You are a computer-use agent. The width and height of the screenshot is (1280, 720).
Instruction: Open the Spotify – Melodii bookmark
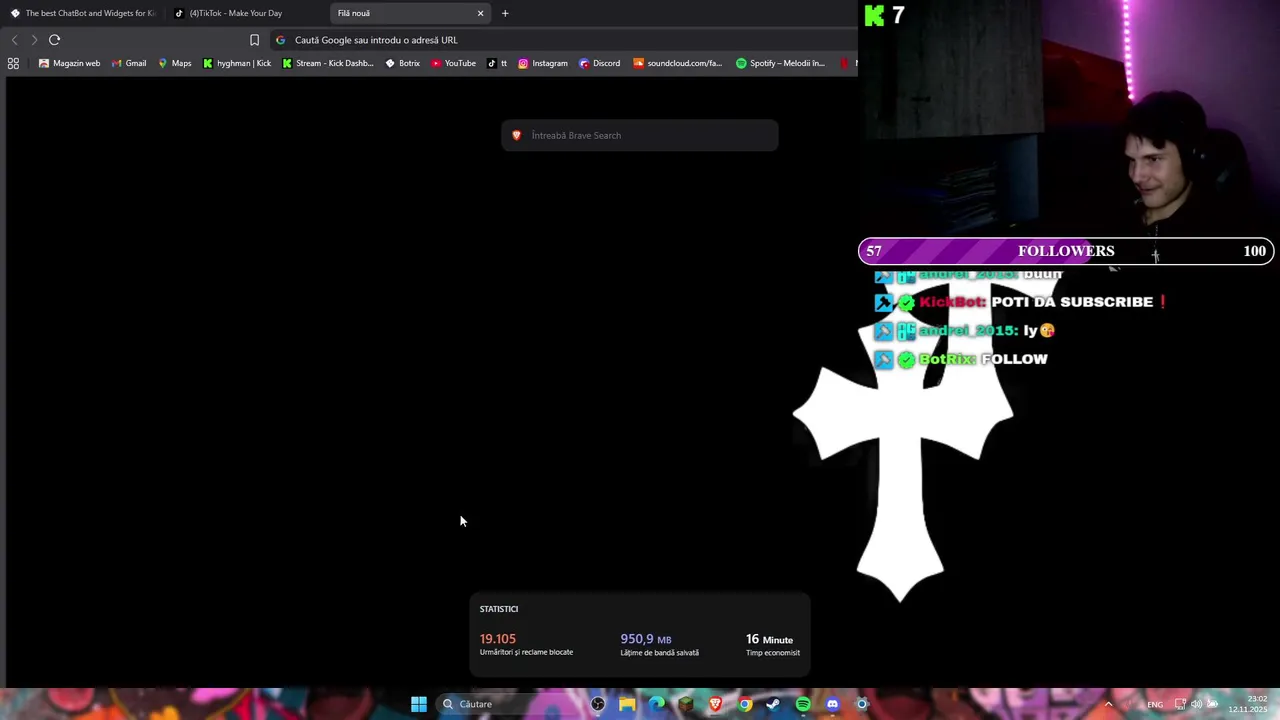pyautogui.click(x=780, y=63)
